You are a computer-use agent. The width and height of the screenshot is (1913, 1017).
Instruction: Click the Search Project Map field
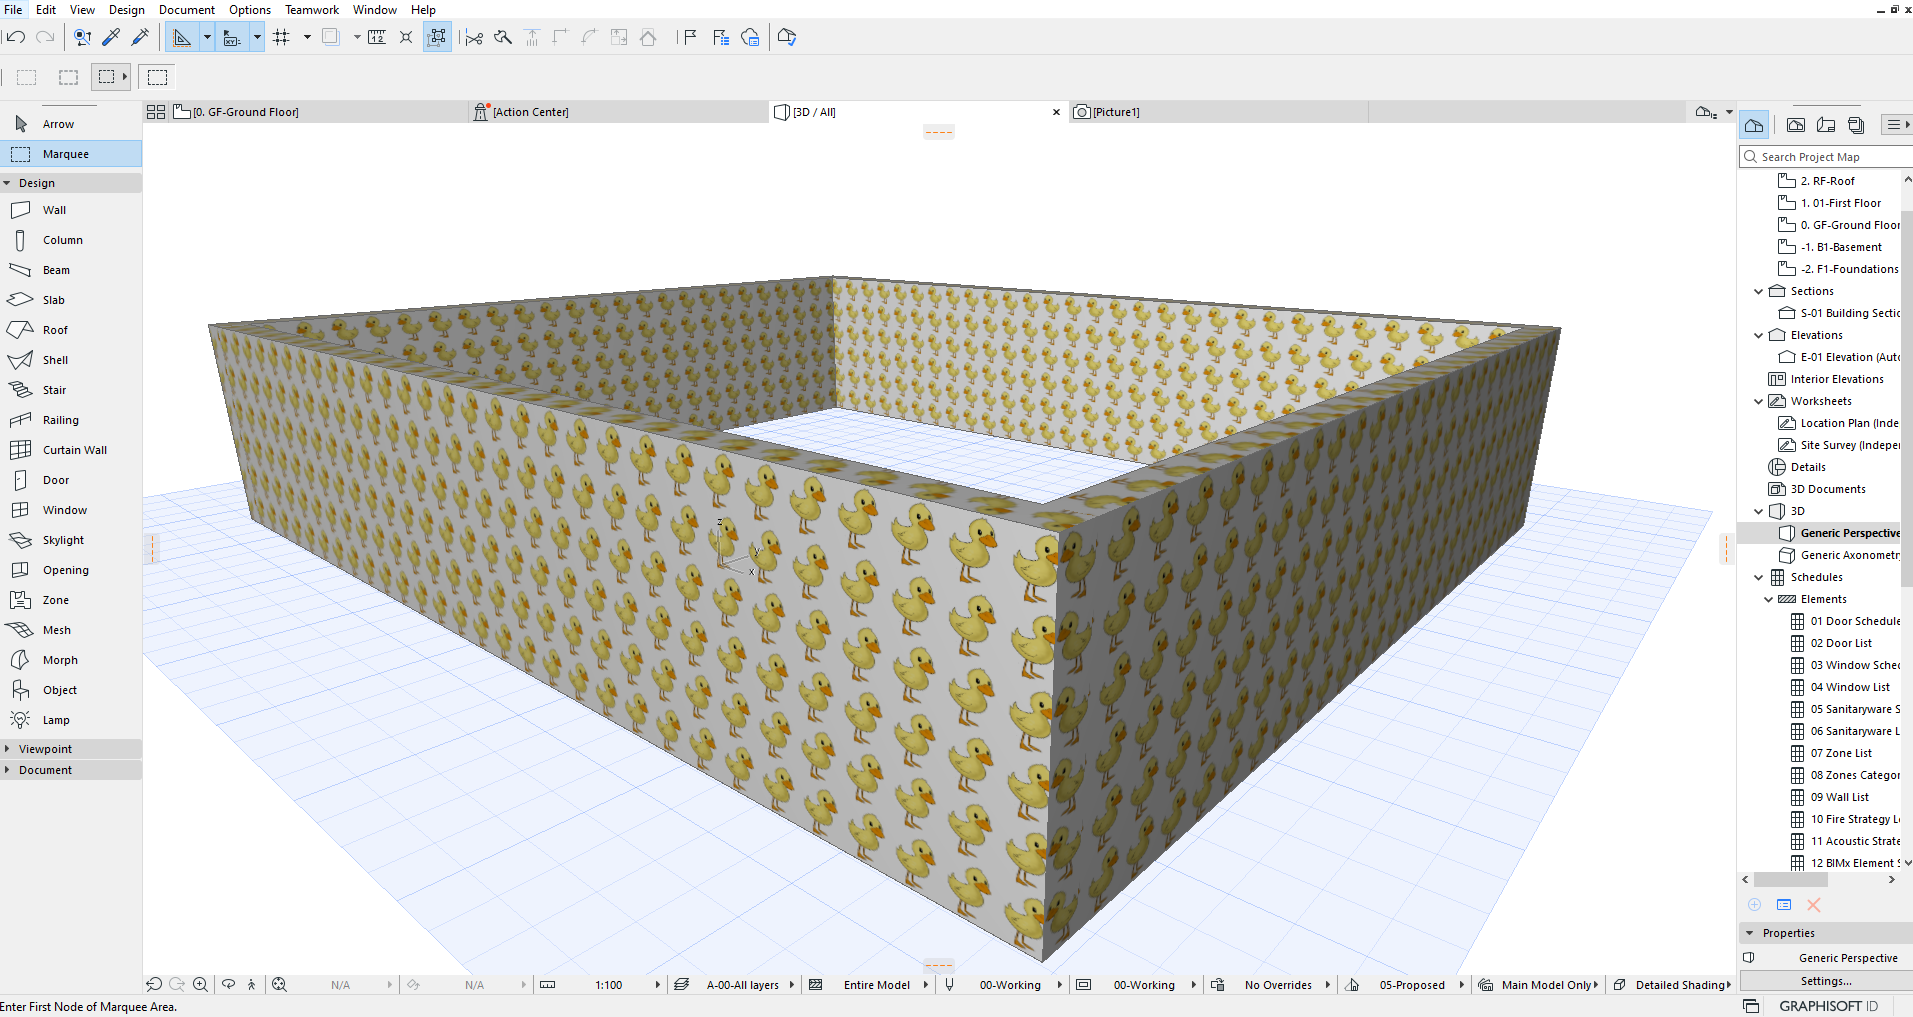1826,157
